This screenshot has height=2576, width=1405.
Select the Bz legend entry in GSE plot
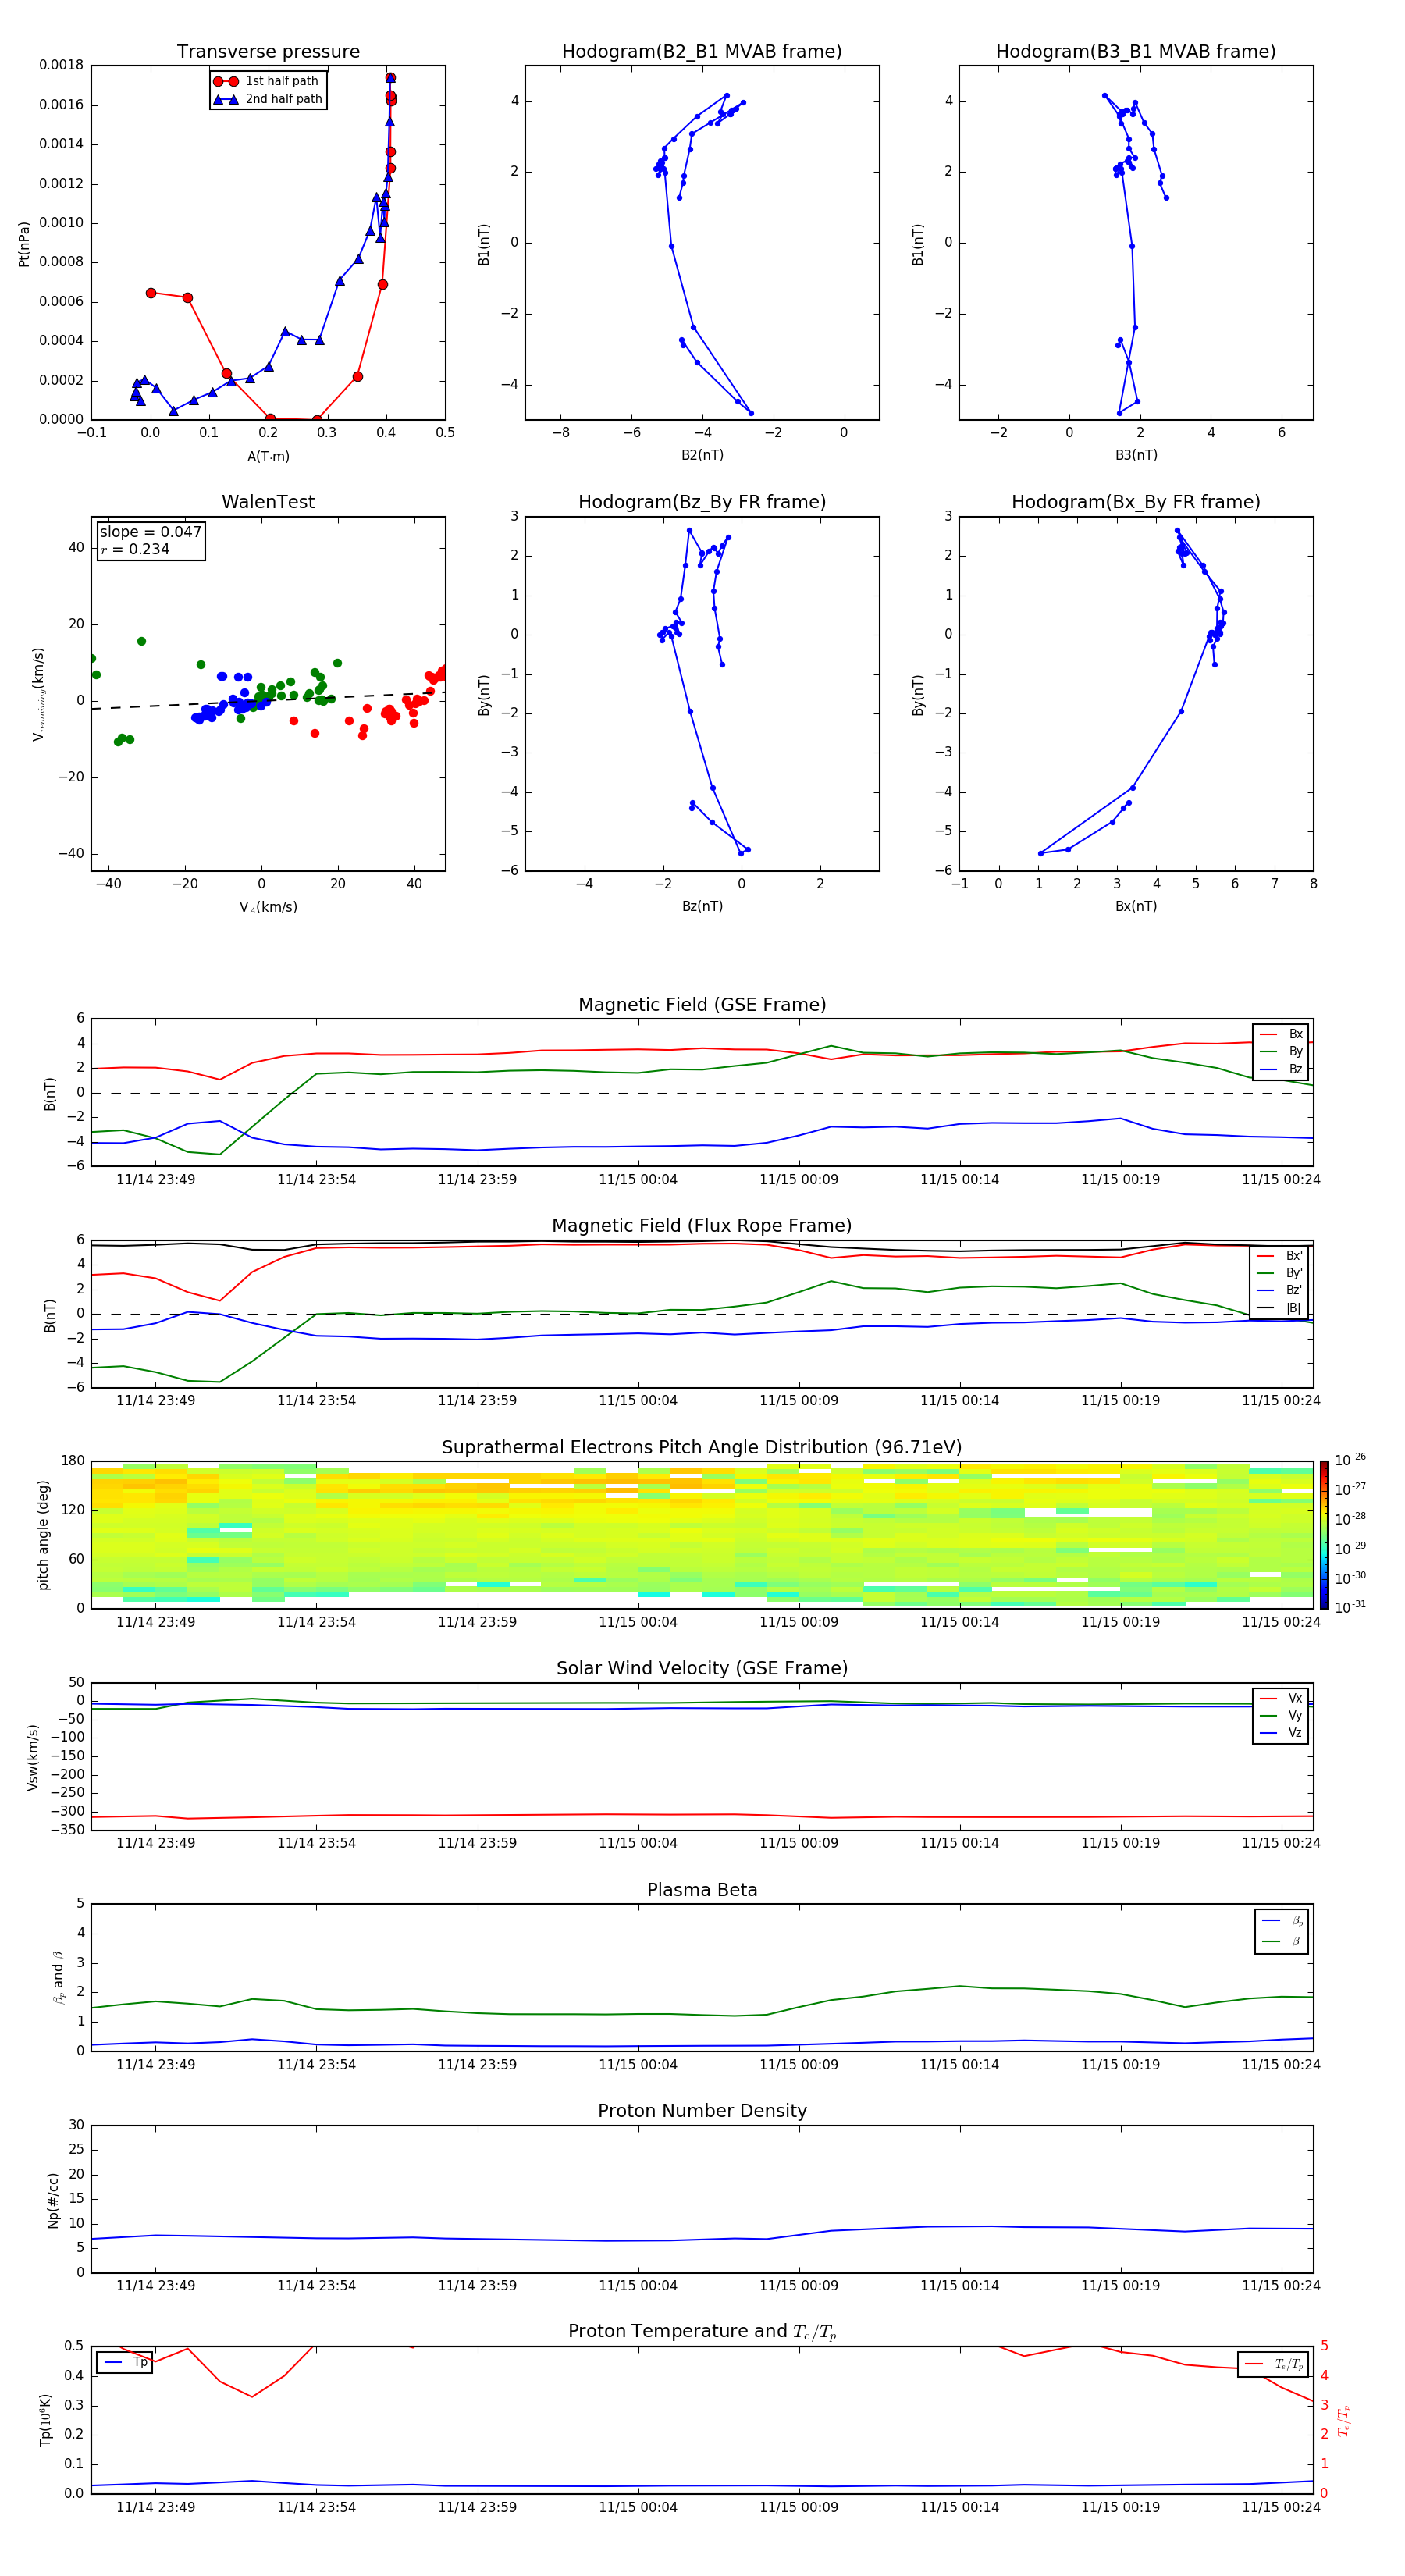(1281, 1069)
